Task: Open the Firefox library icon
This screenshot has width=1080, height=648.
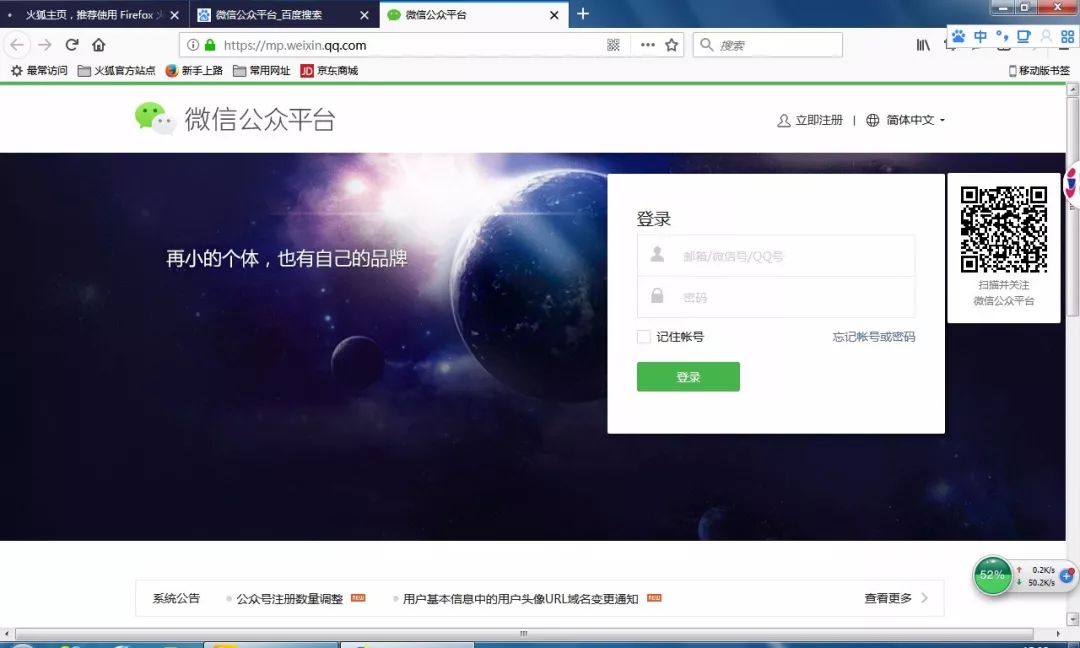Action: [x=923, y=45]
